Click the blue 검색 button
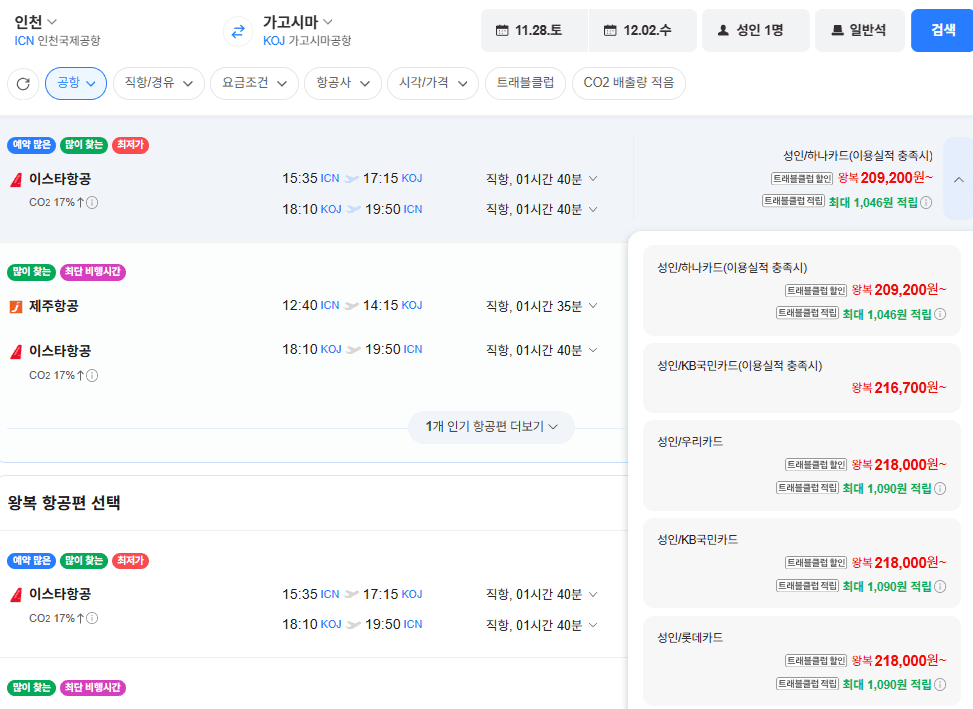The height and width of the screenshot is (709, 973). [x=942, y=30]
